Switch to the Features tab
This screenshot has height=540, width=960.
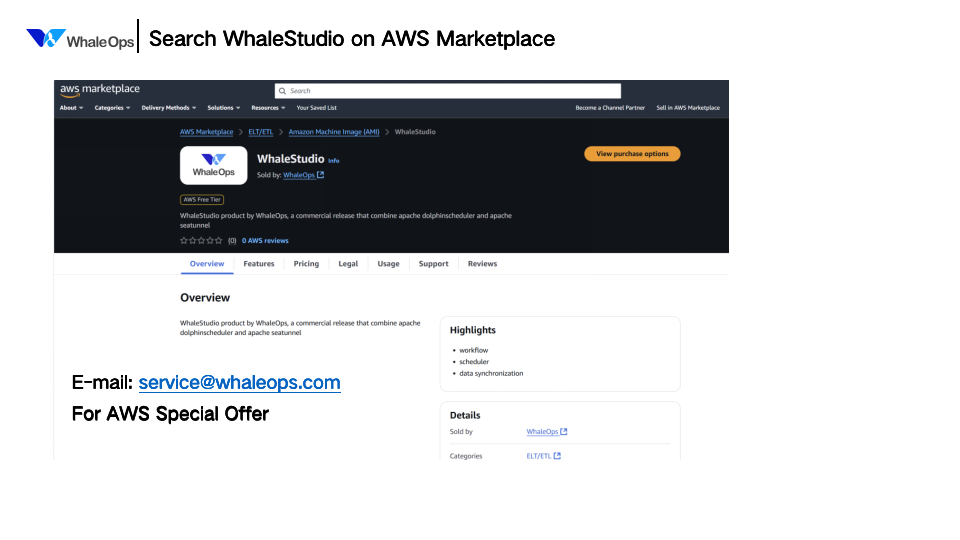(259, 264)
